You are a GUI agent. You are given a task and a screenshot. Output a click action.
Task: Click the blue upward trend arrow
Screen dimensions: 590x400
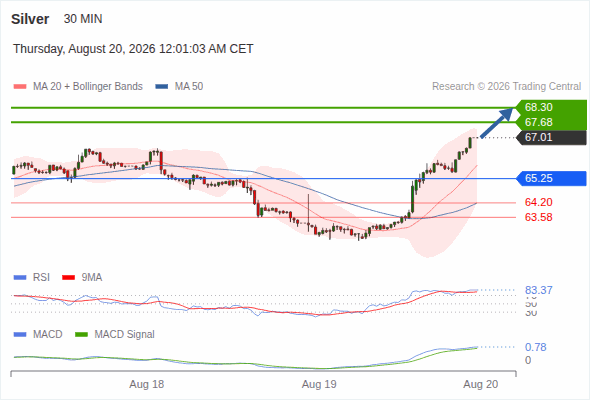click(497, 123)
